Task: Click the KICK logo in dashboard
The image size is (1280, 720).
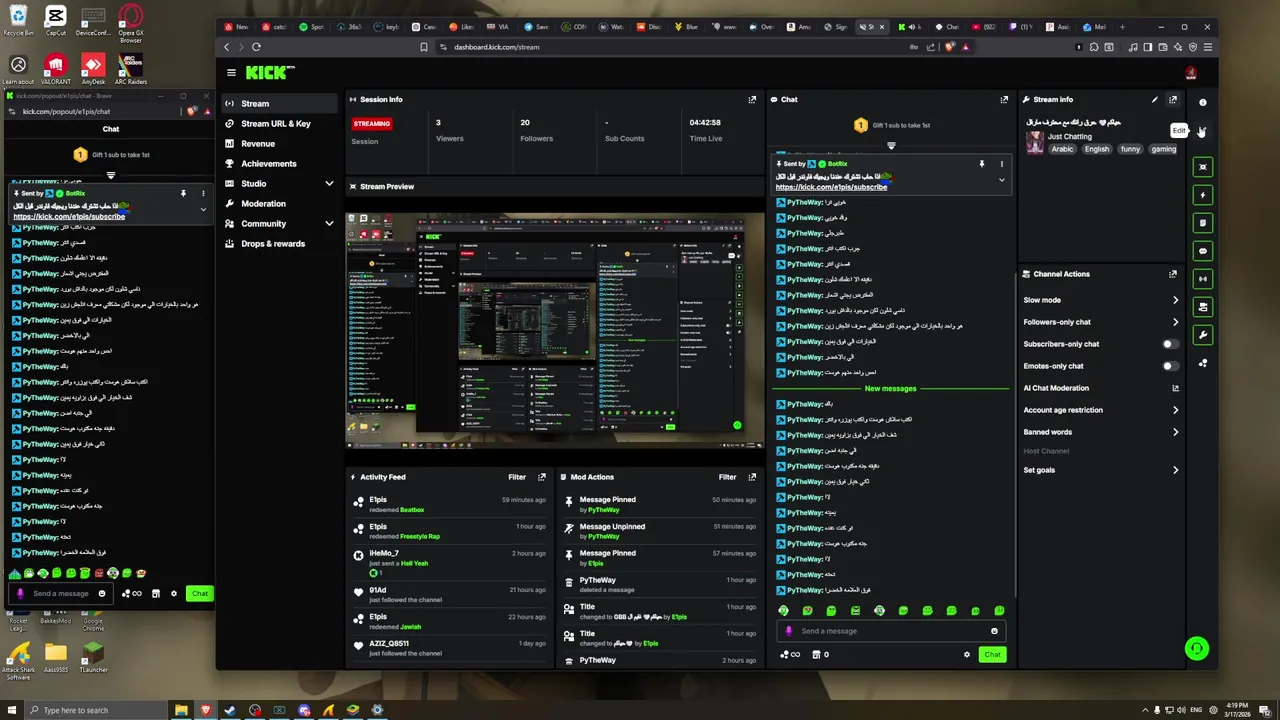Action: (x=269, y=72)
